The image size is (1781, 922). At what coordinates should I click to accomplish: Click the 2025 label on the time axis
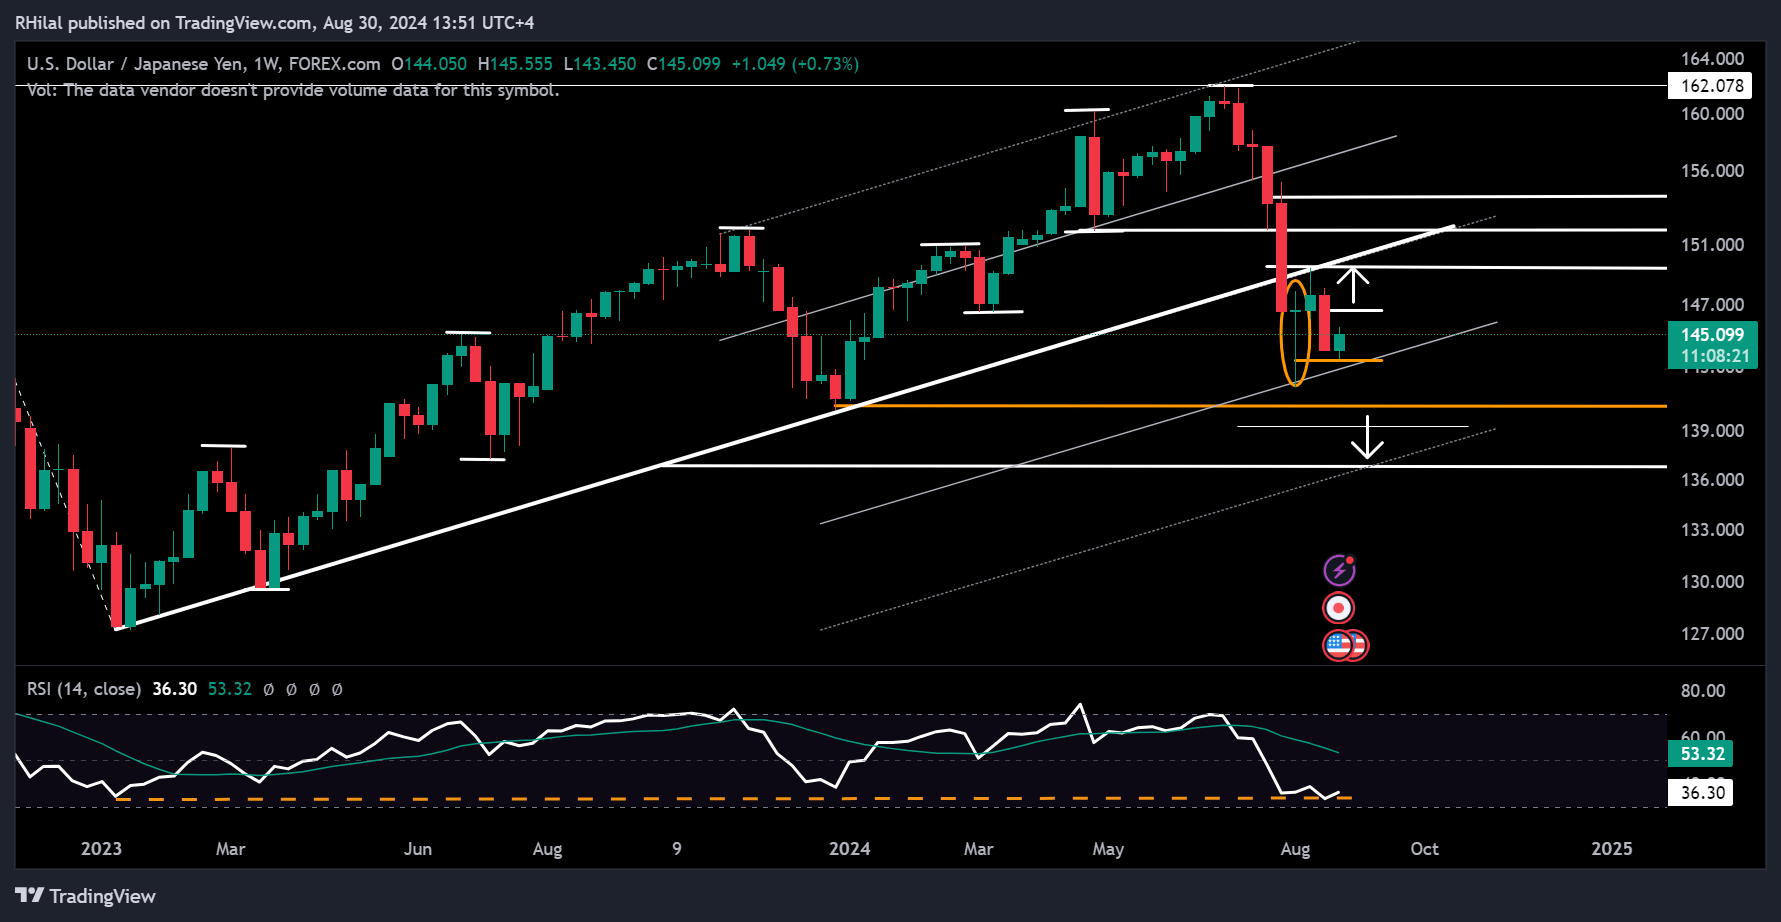point(1612,849)
